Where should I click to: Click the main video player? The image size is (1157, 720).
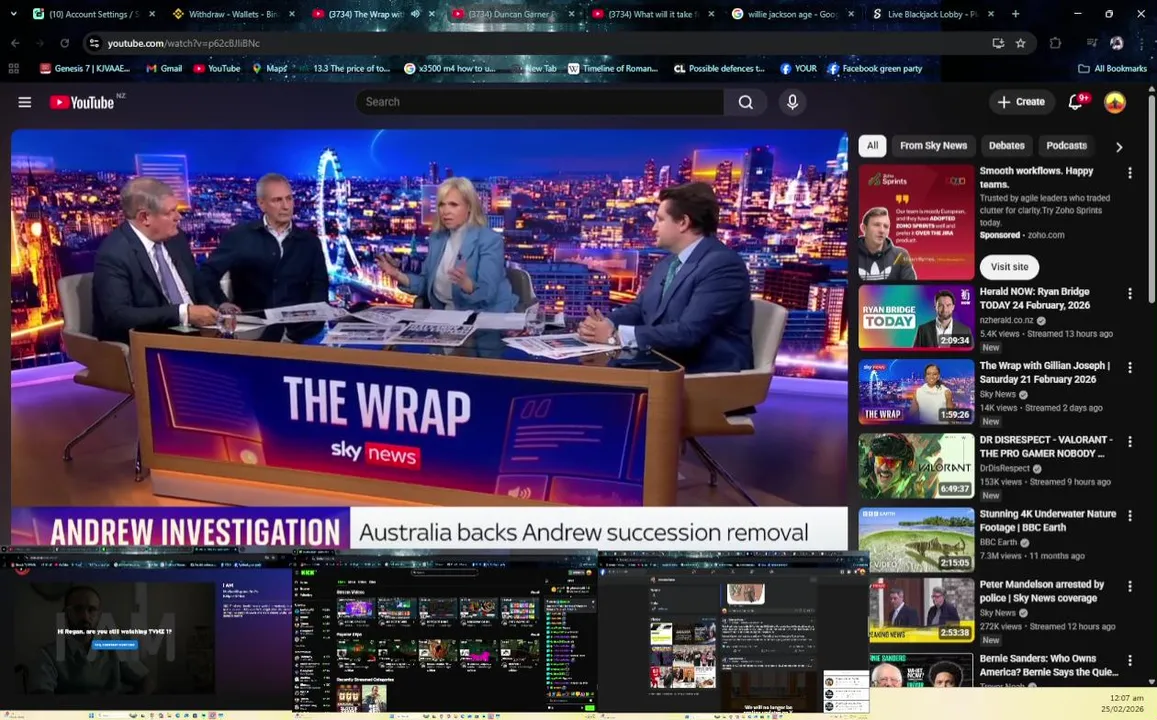(429, 339)
